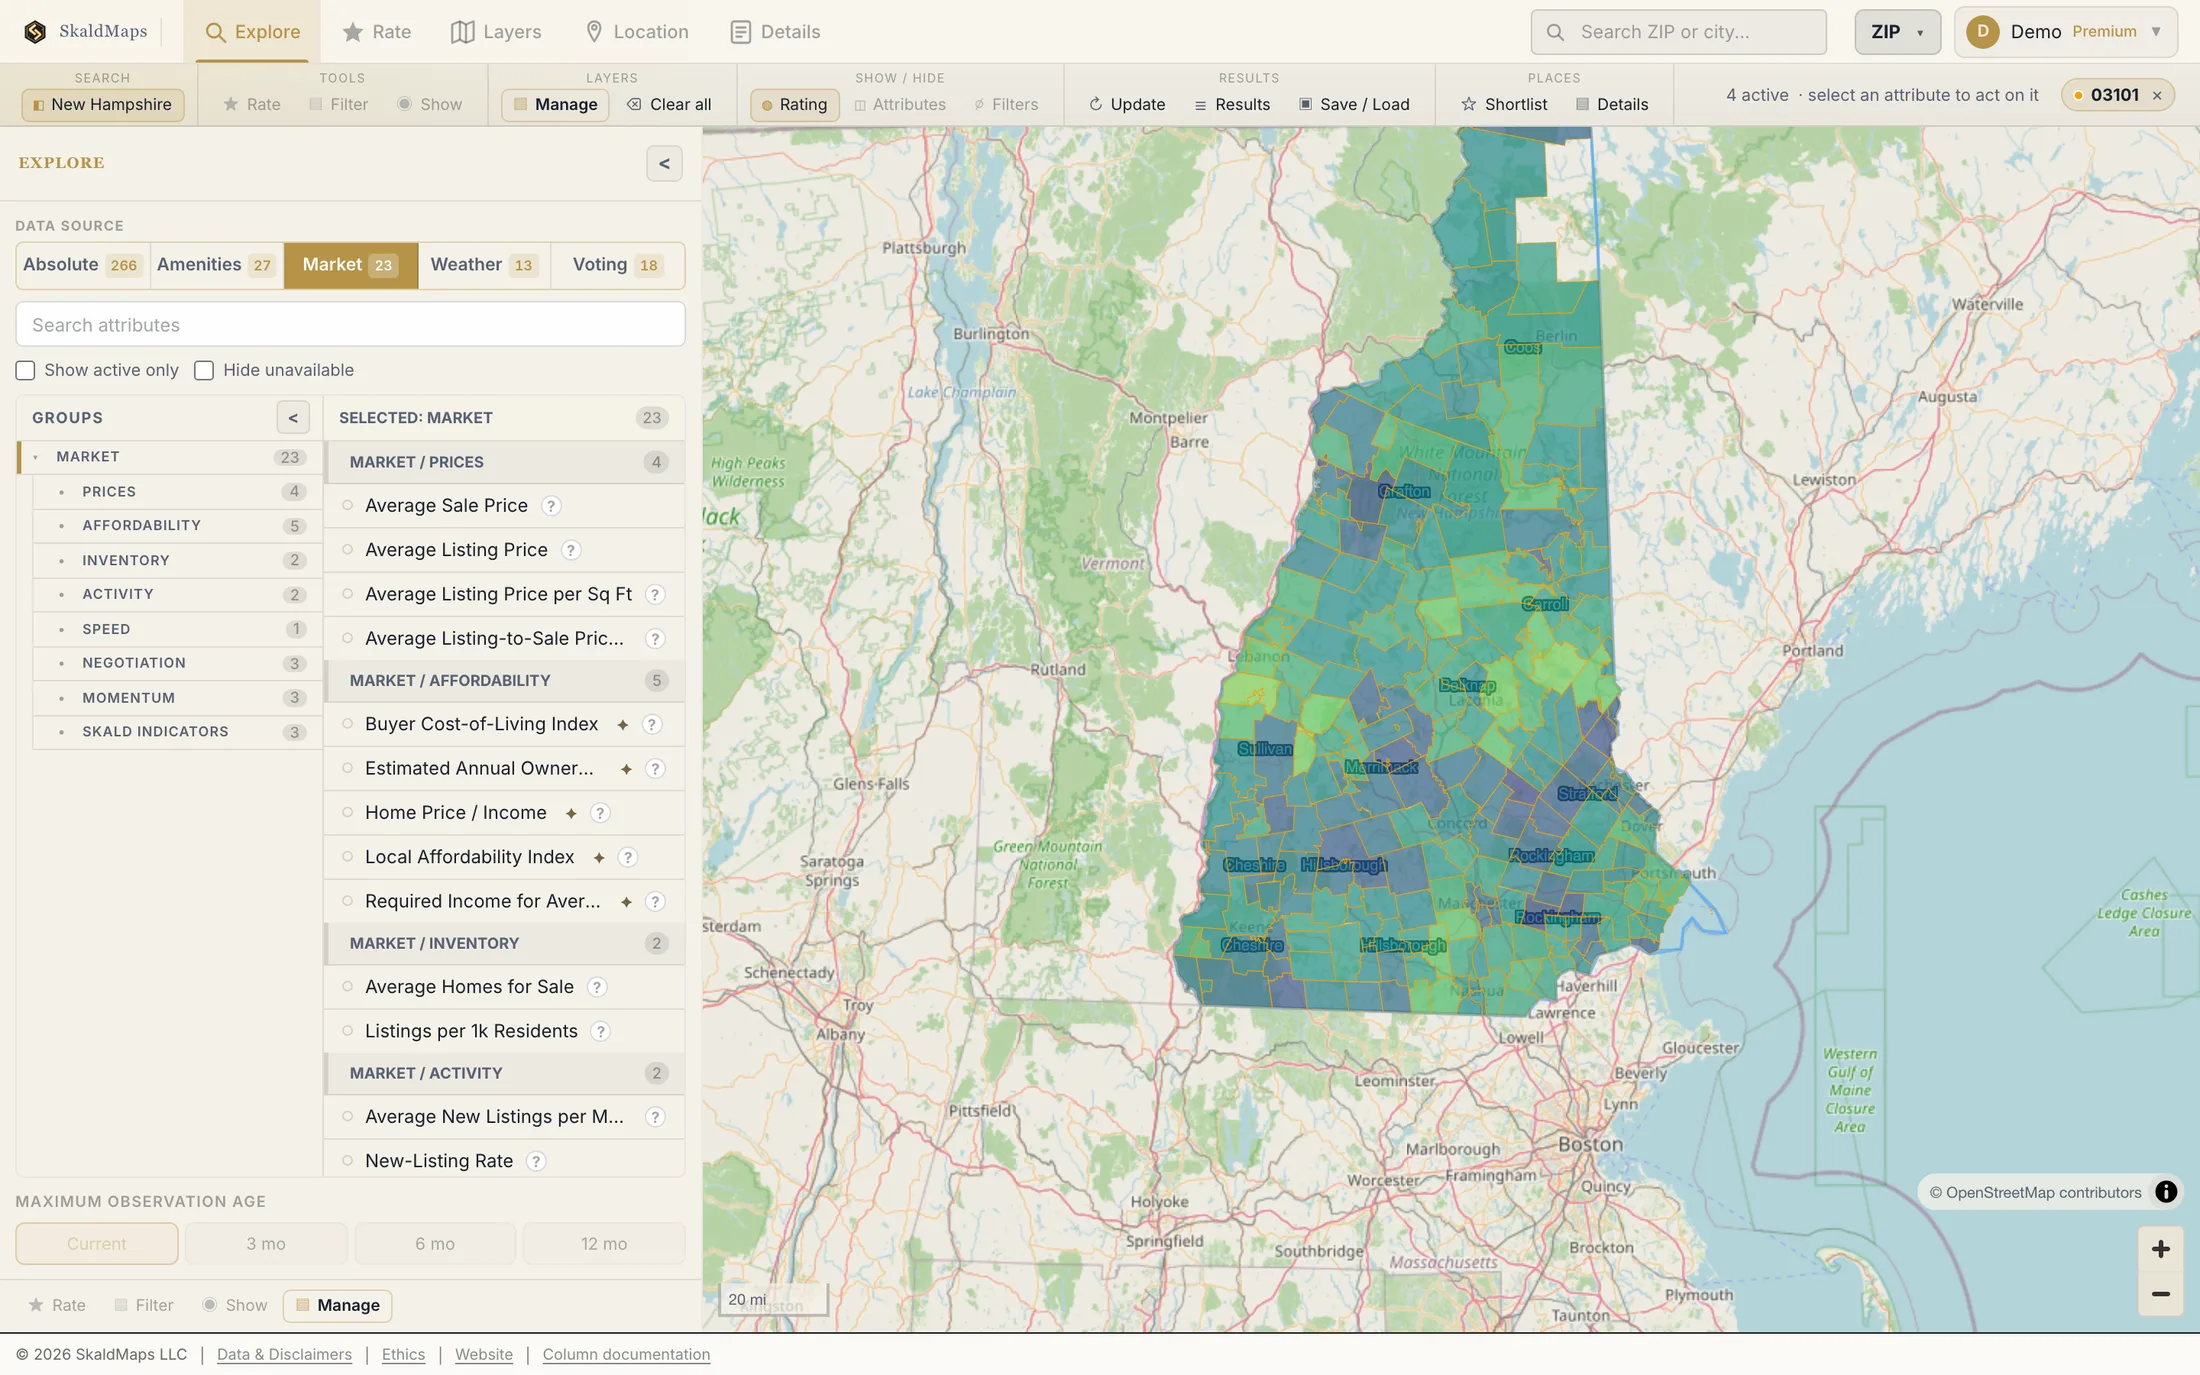Collapse the MARKET / ACTIVITY section header
Viewport: 2200px width, 1375px height.
pos(504,1073)
